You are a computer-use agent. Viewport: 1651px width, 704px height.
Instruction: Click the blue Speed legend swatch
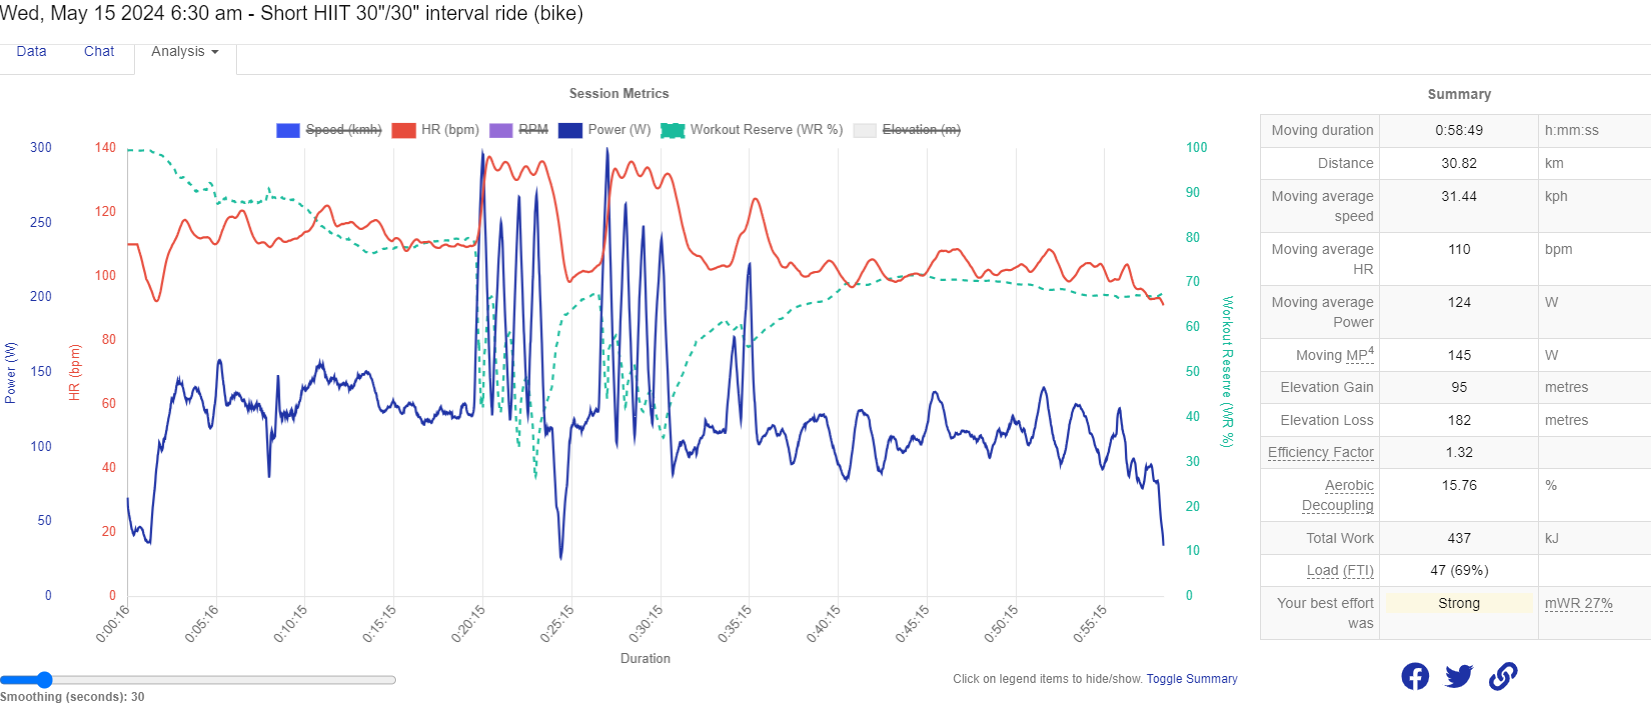click(x=288, y=130)
